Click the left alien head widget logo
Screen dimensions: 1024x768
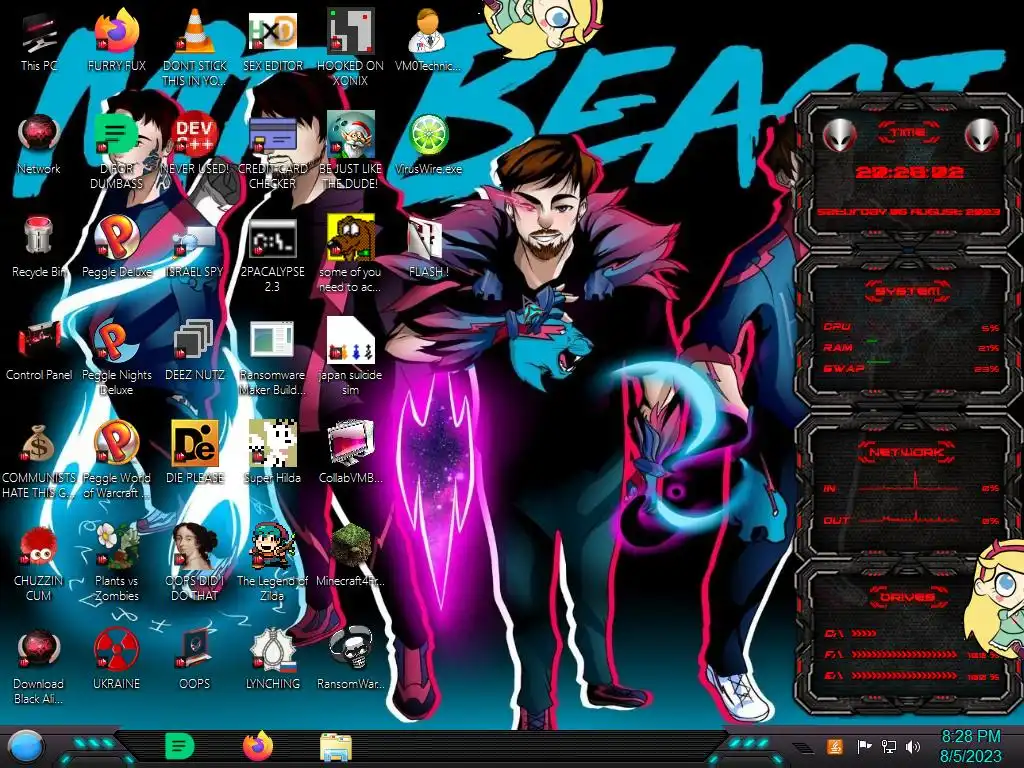839,135
